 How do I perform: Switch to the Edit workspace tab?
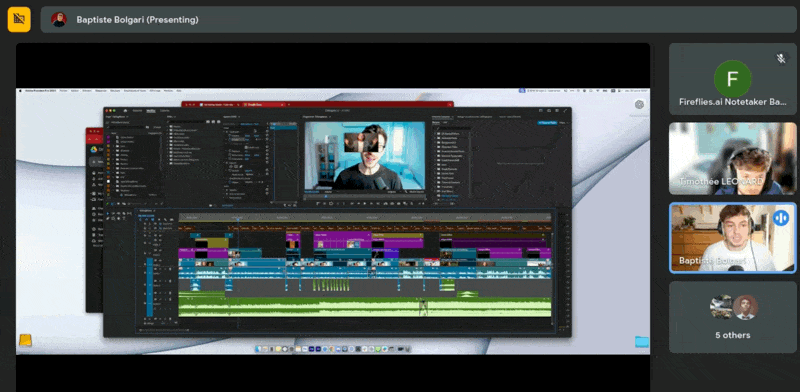[x=151, y=110]
